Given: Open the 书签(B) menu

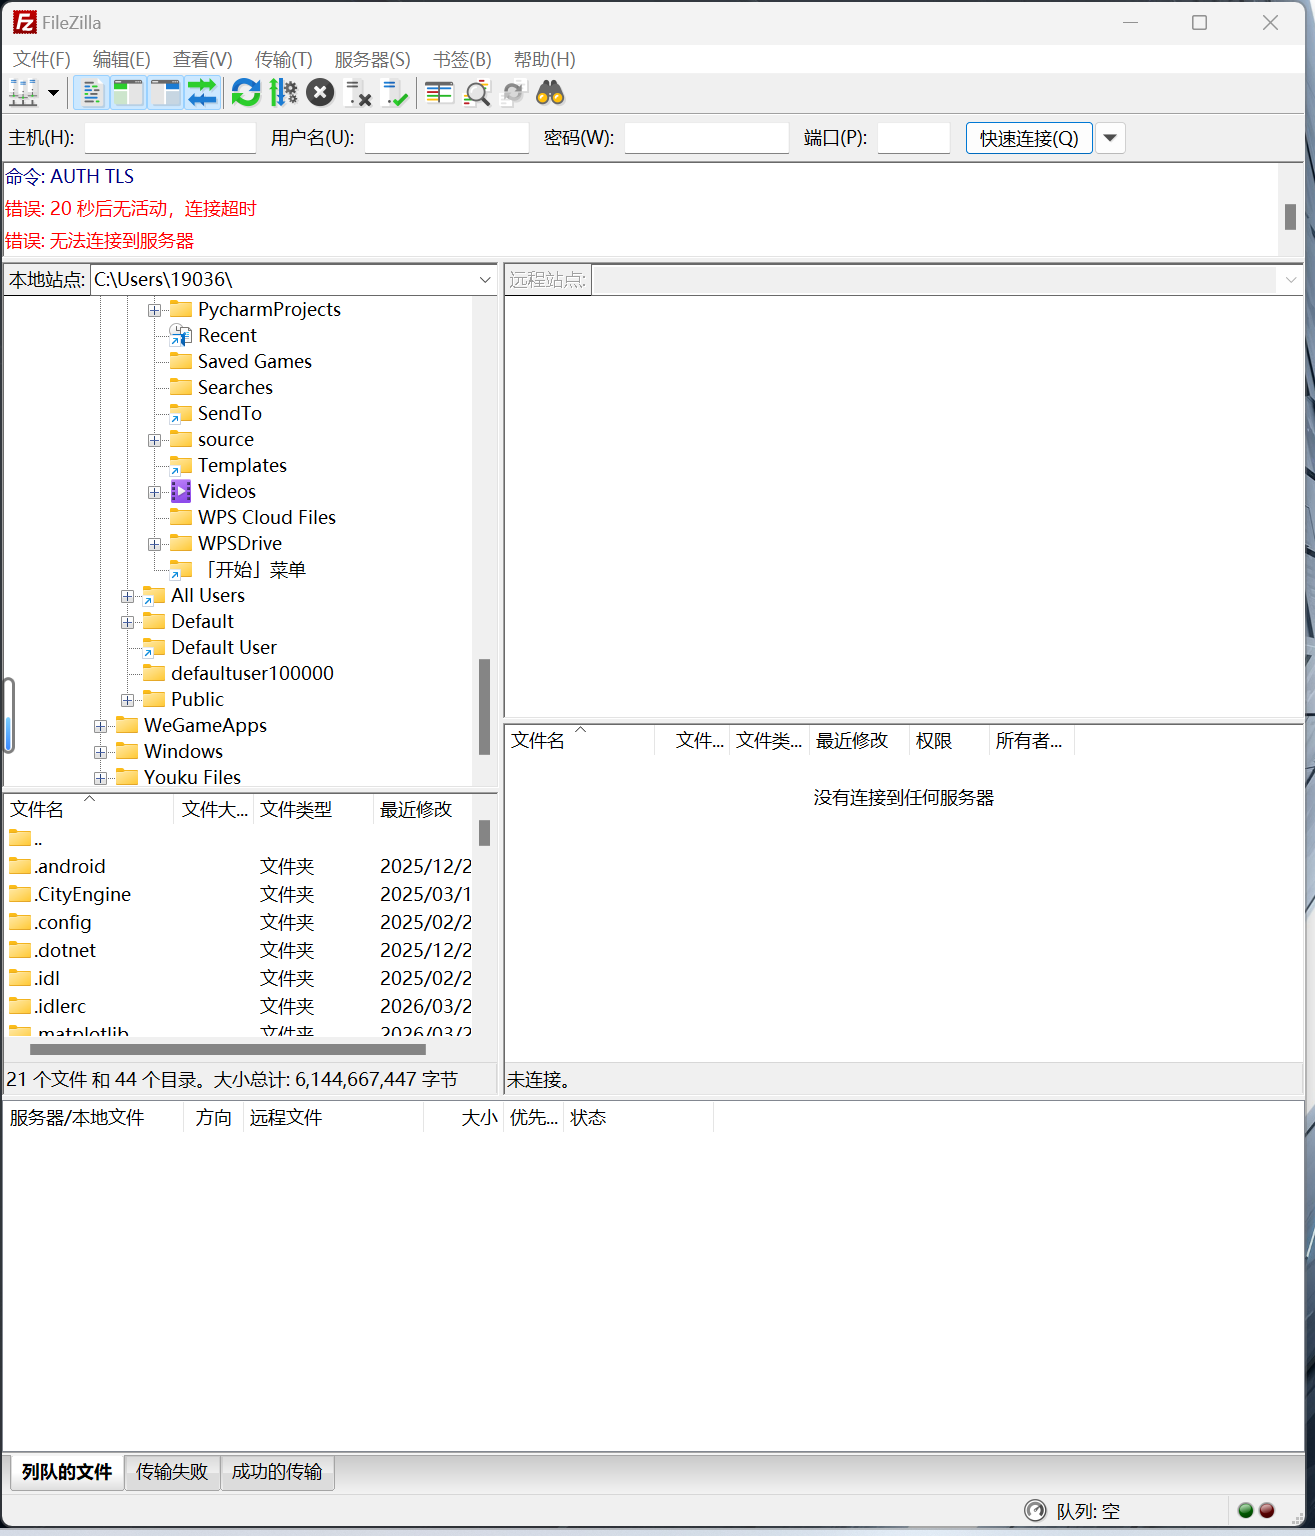Looking at the screenshot, I should (x=462, y=60).
